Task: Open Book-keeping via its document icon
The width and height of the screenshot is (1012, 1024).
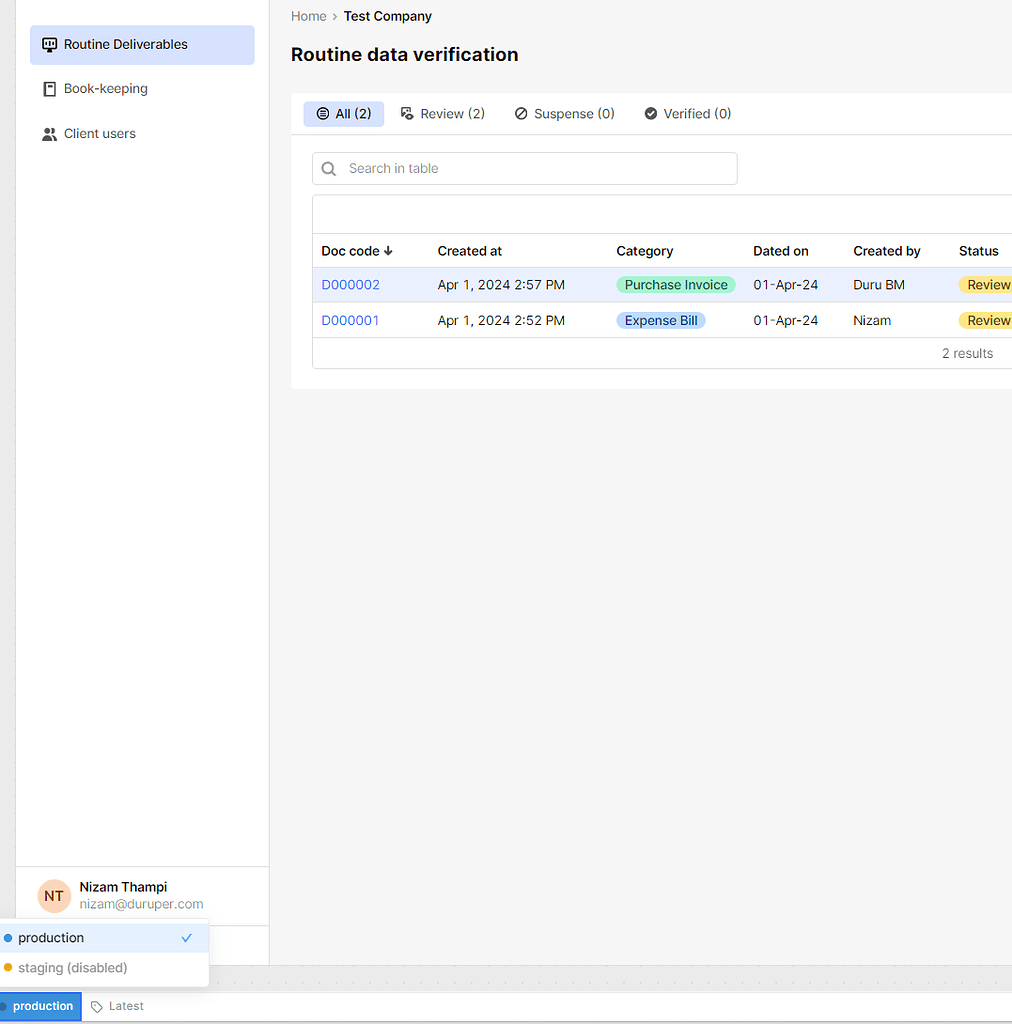Action: click(49, 88)
